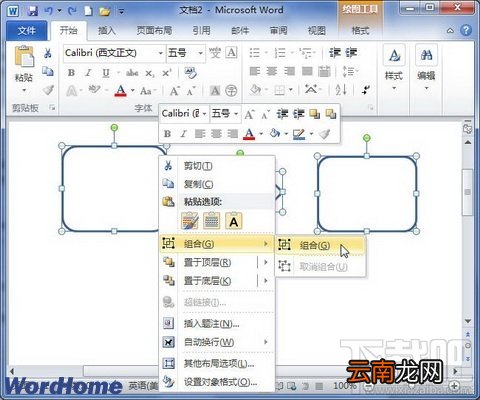
Task: Expand the Styles gallery dropdown
Action: pos(394,88)
